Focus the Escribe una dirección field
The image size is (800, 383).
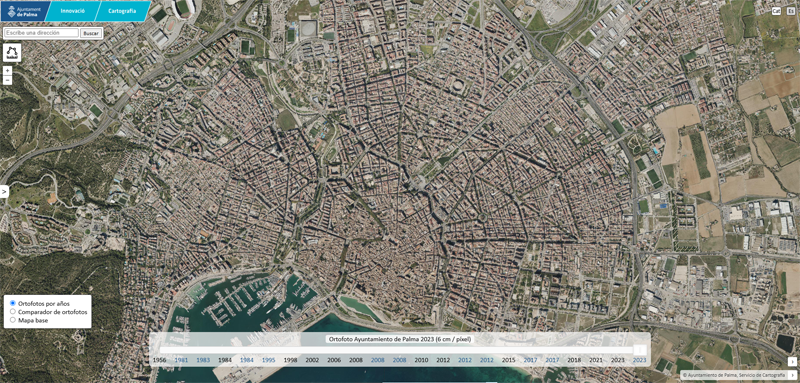click(x=41, y=33)
